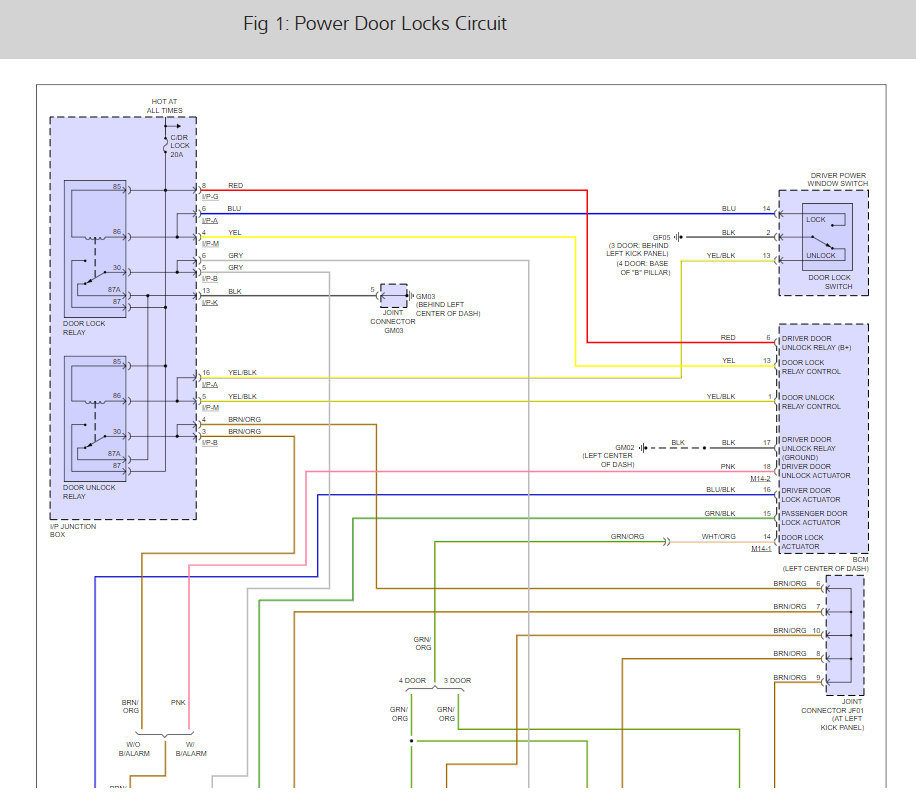Click the 'DRIVER POWER WINDOW SWITCH' label
The height and width of the screenshot is (799, 916).
point(838,179)
